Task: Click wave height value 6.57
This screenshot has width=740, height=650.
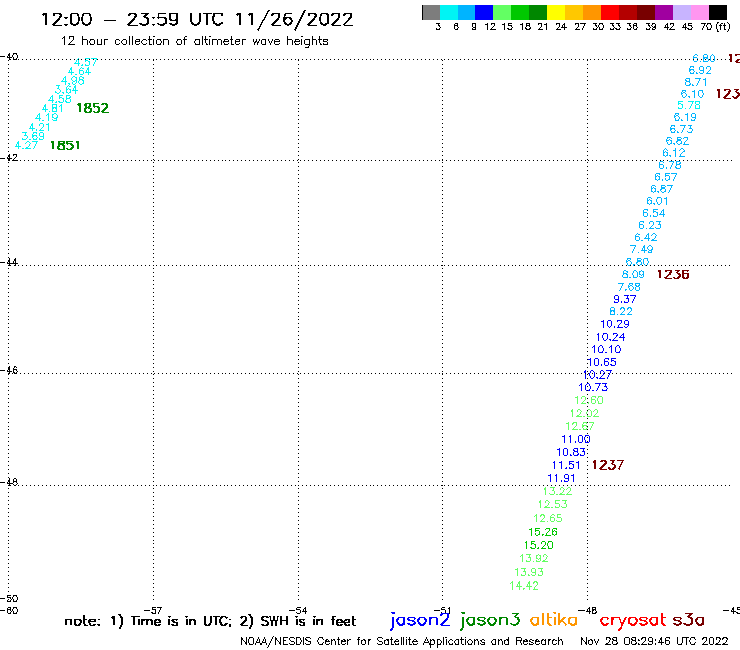Action: (665, 177)
